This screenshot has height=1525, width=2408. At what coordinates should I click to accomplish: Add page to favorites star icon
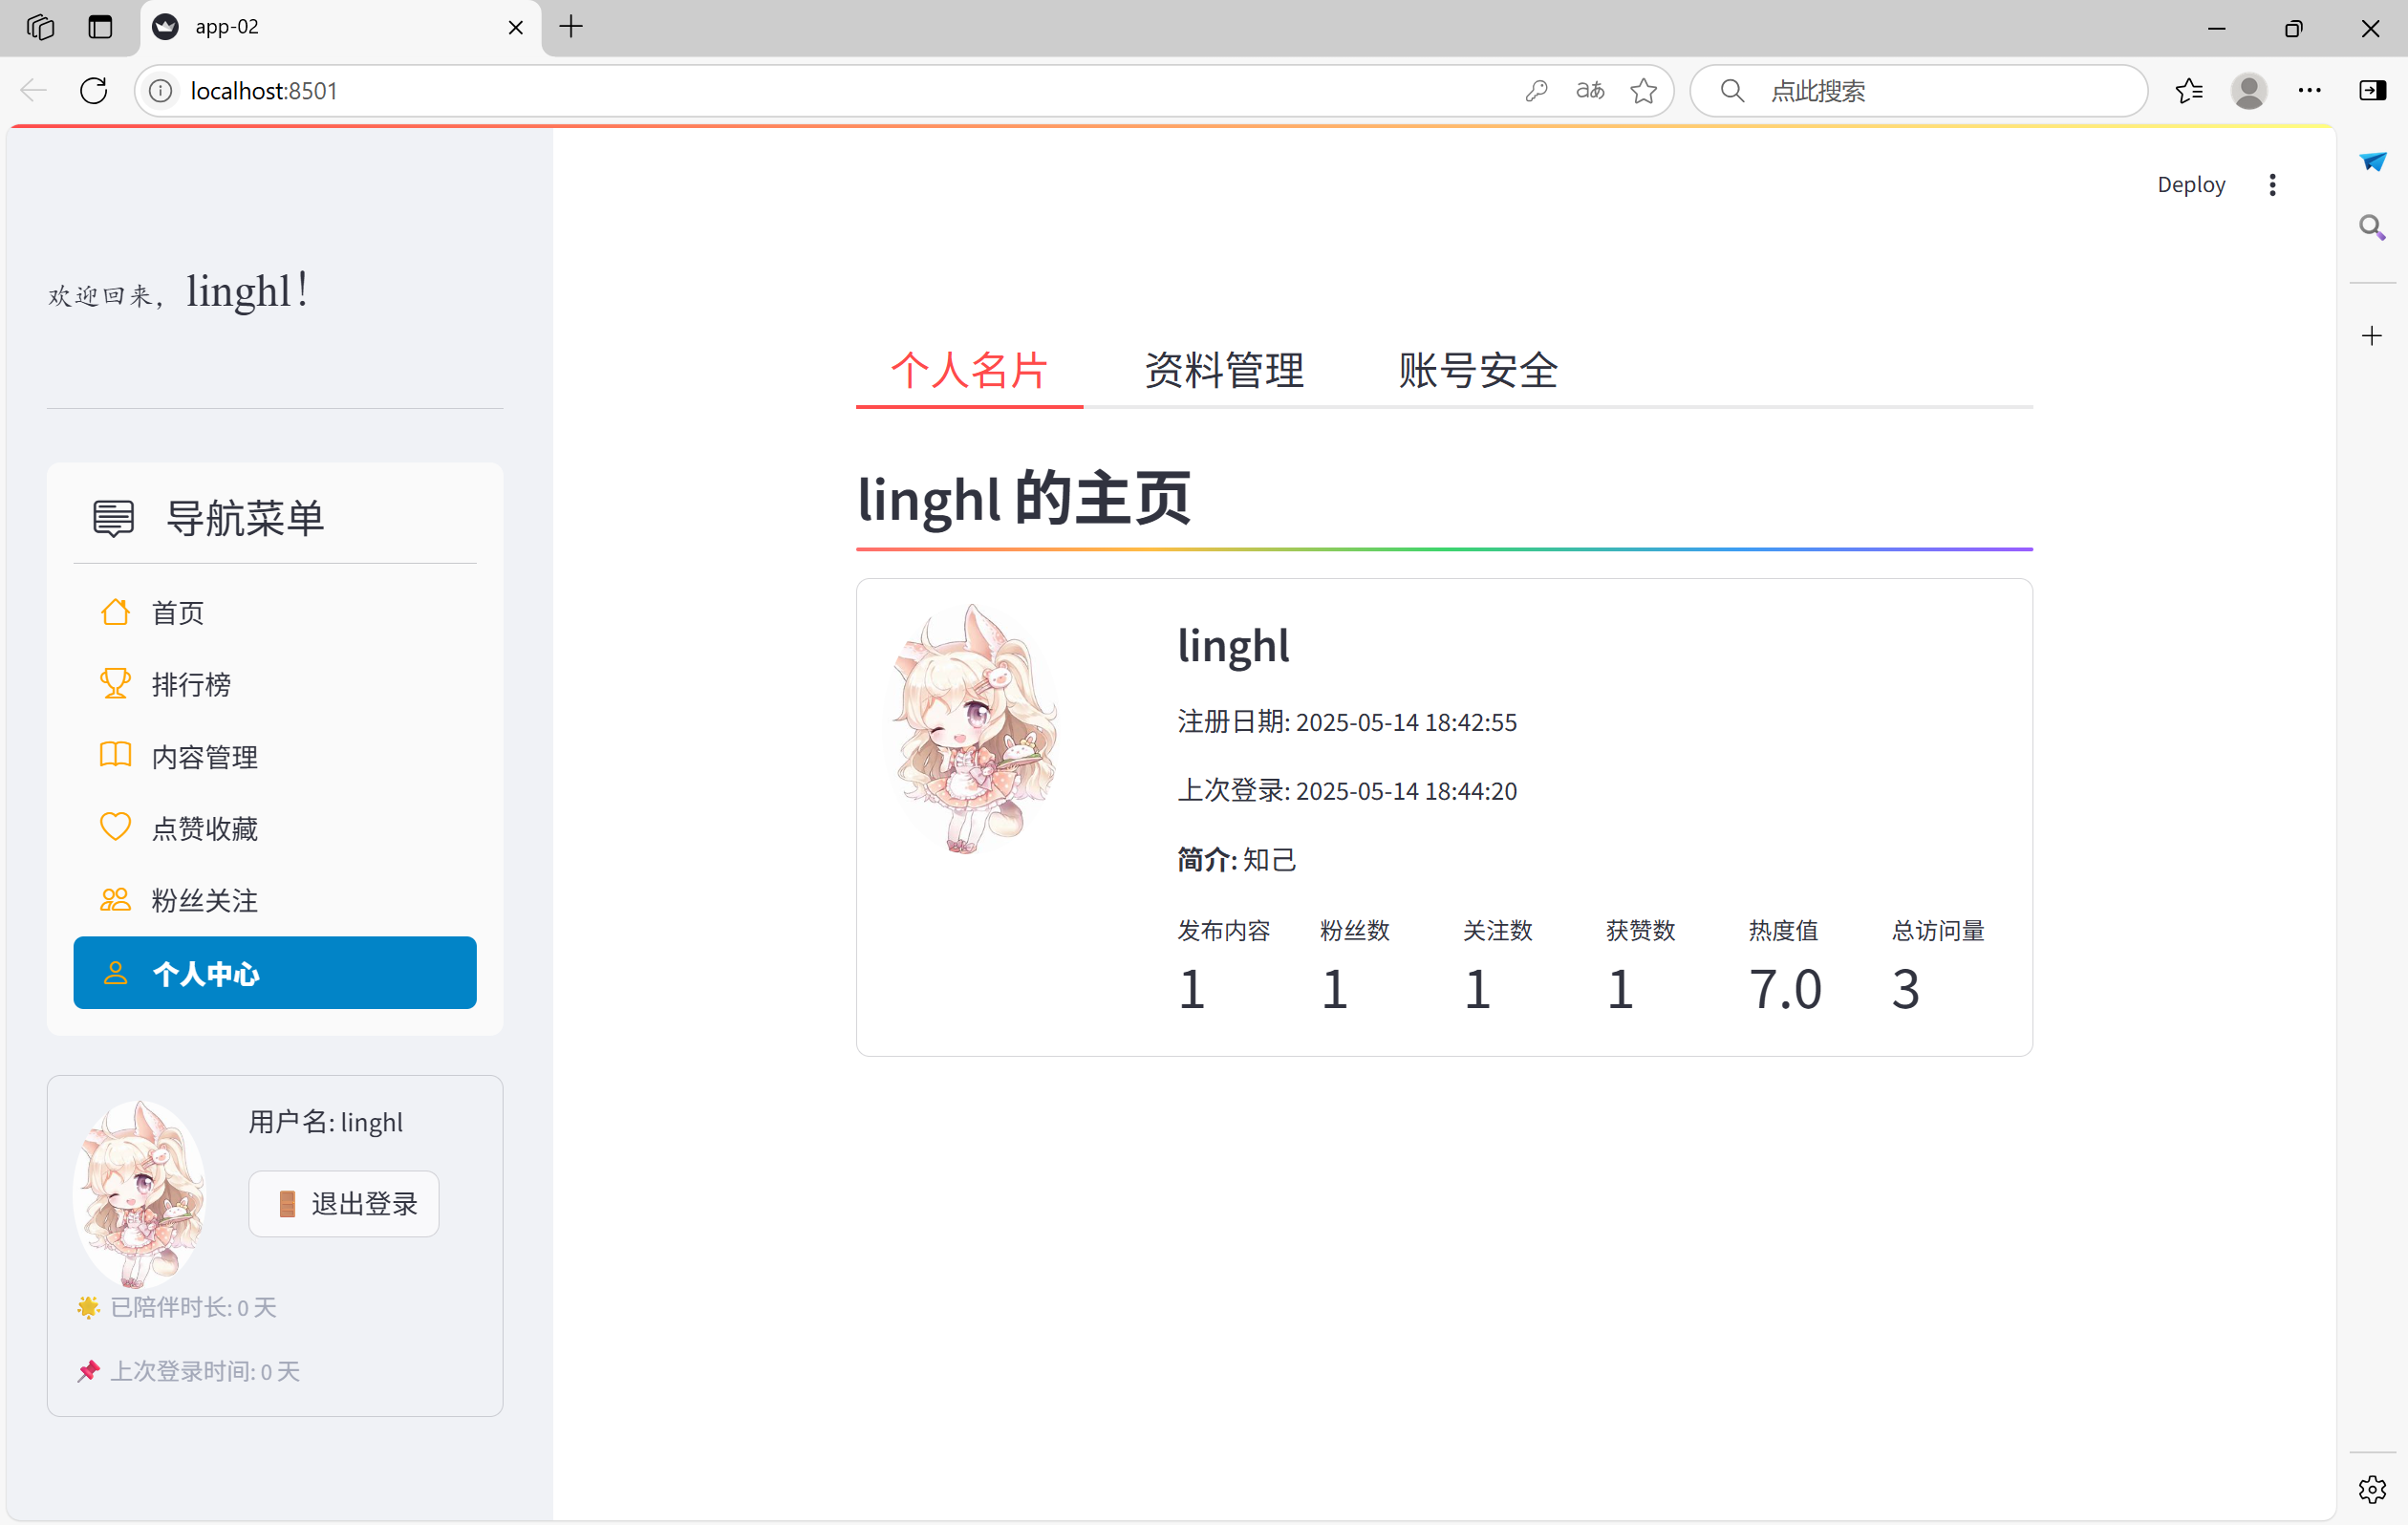coord(1643,91)
